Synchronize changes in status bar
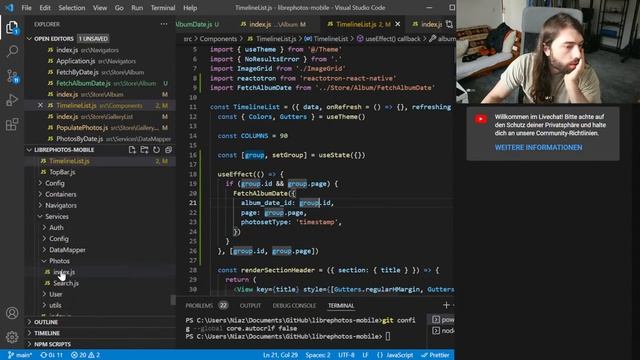Screen dimensions: 640x360 point(51,355)
